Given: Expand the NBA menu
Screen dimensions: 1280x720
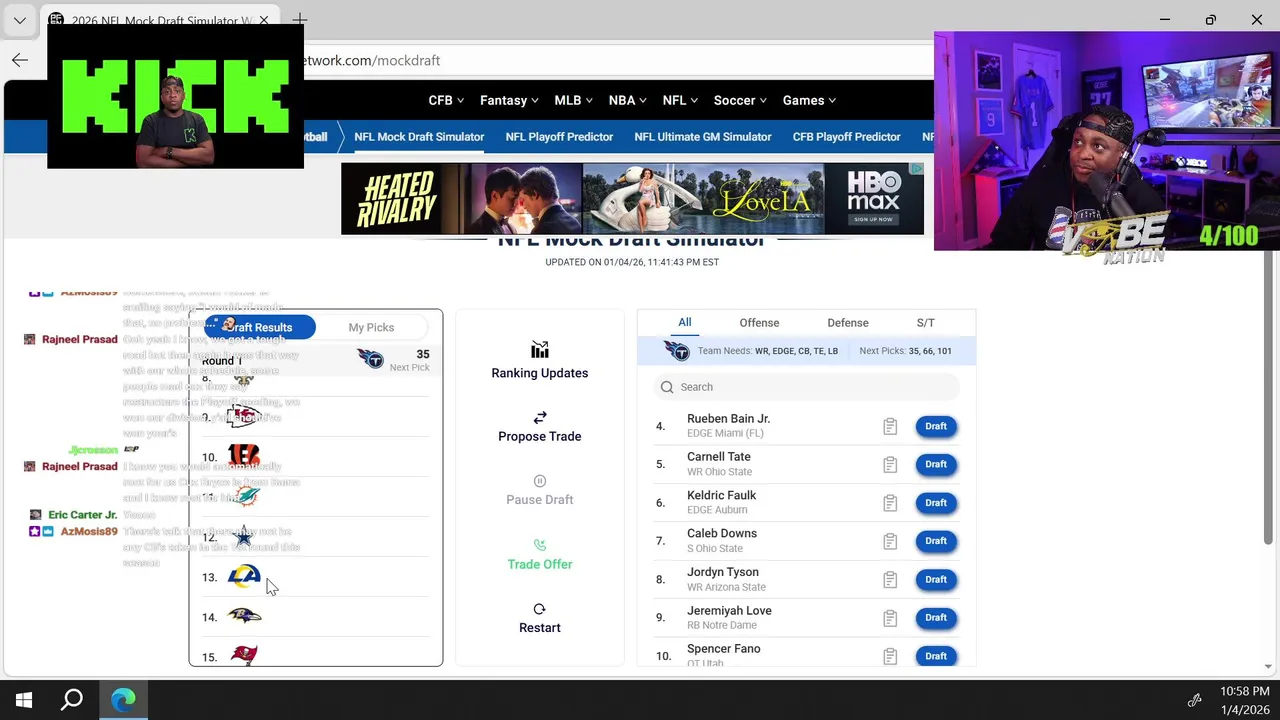Looking at the screenshot, I should pyautogui.click(x=628, y=100).
